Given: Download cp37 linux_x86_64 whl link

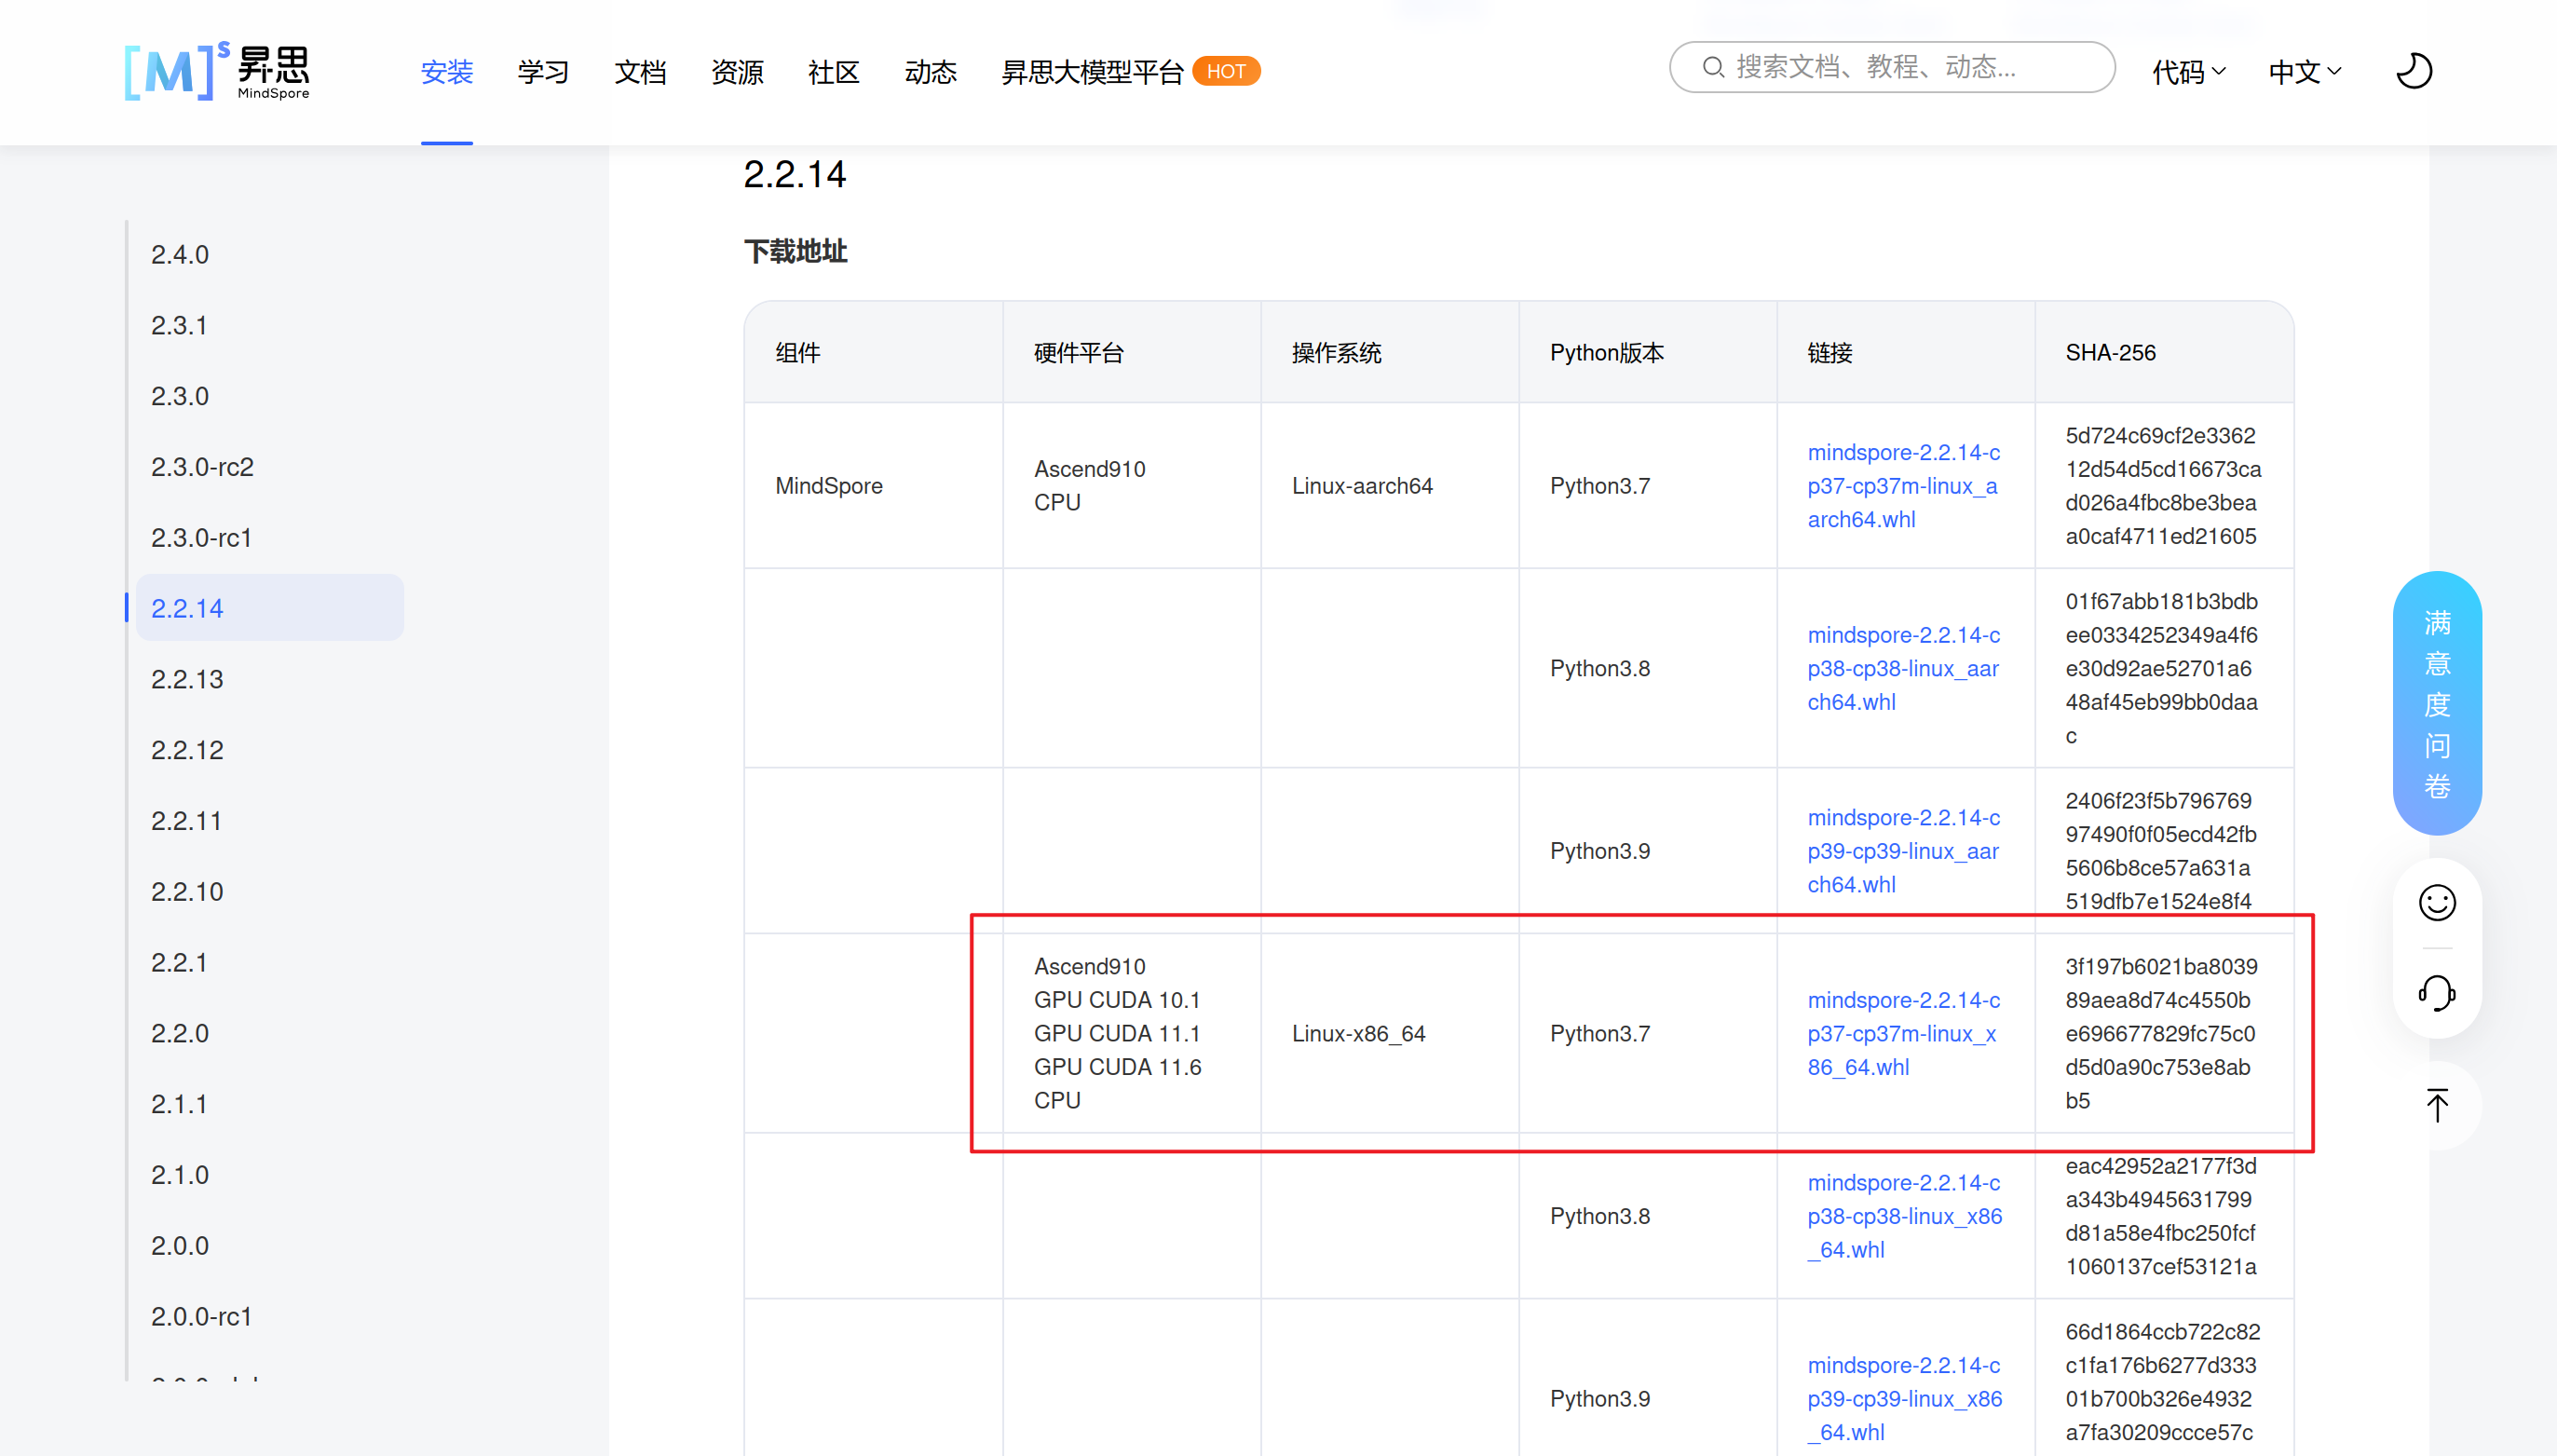Looking at the screenshot, I should point(1902,1033).
